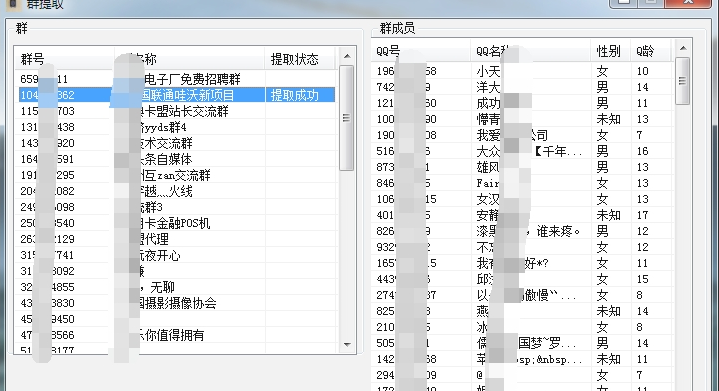Select the 条自媒体 group row
The width and height of the screenshot is (719, 391).
(x=177, y=159)
